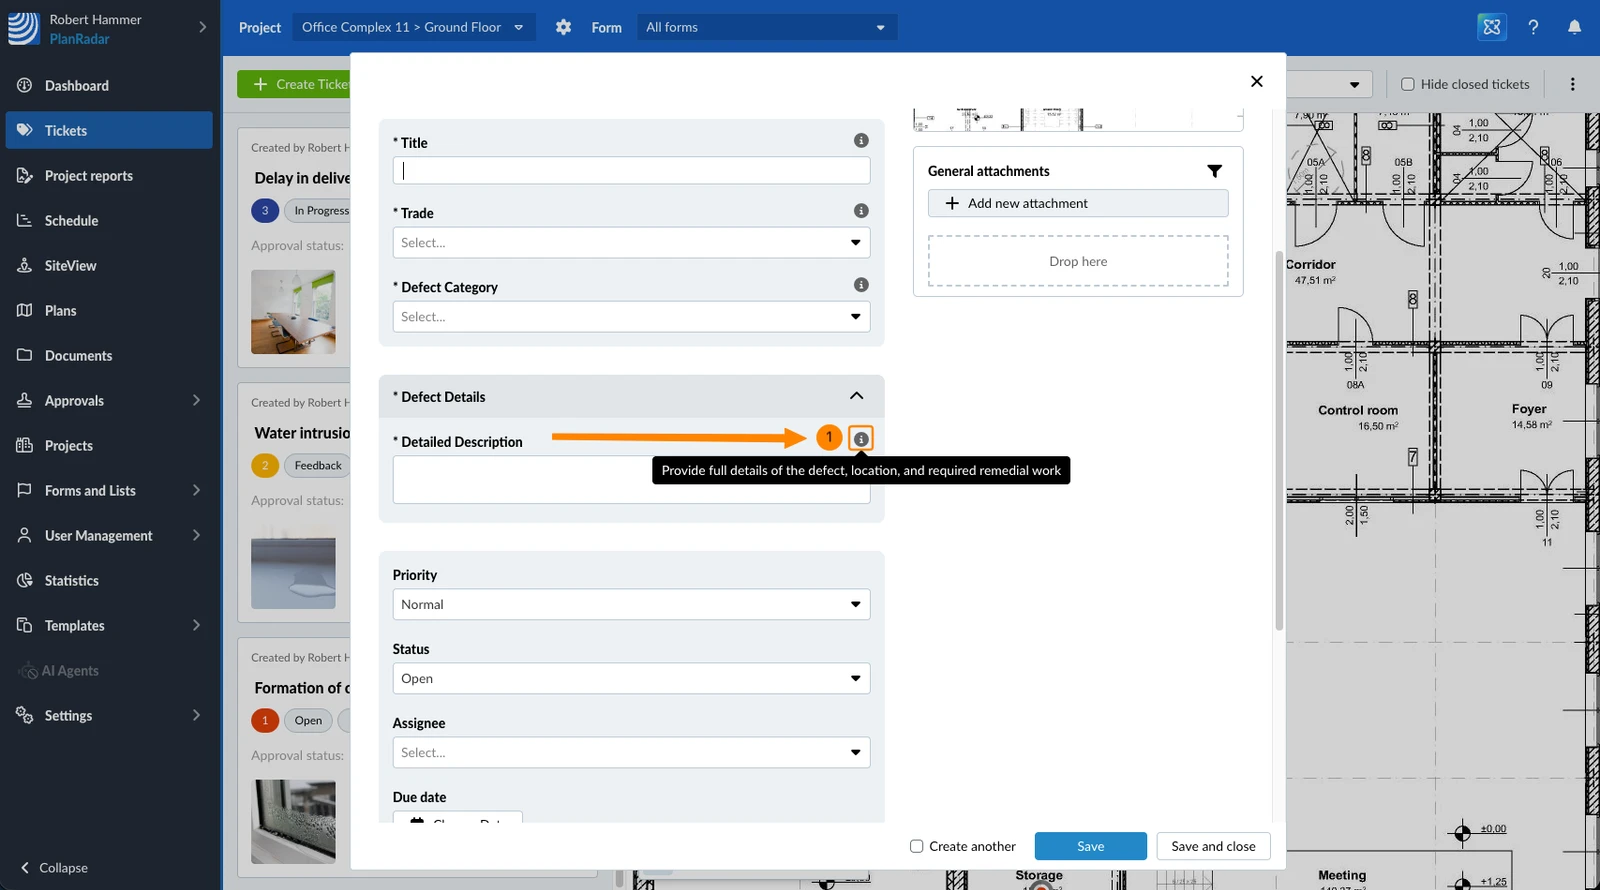Open the Schedule page
This screenshot has height=890, width=1600.
(x=109, y=221)
